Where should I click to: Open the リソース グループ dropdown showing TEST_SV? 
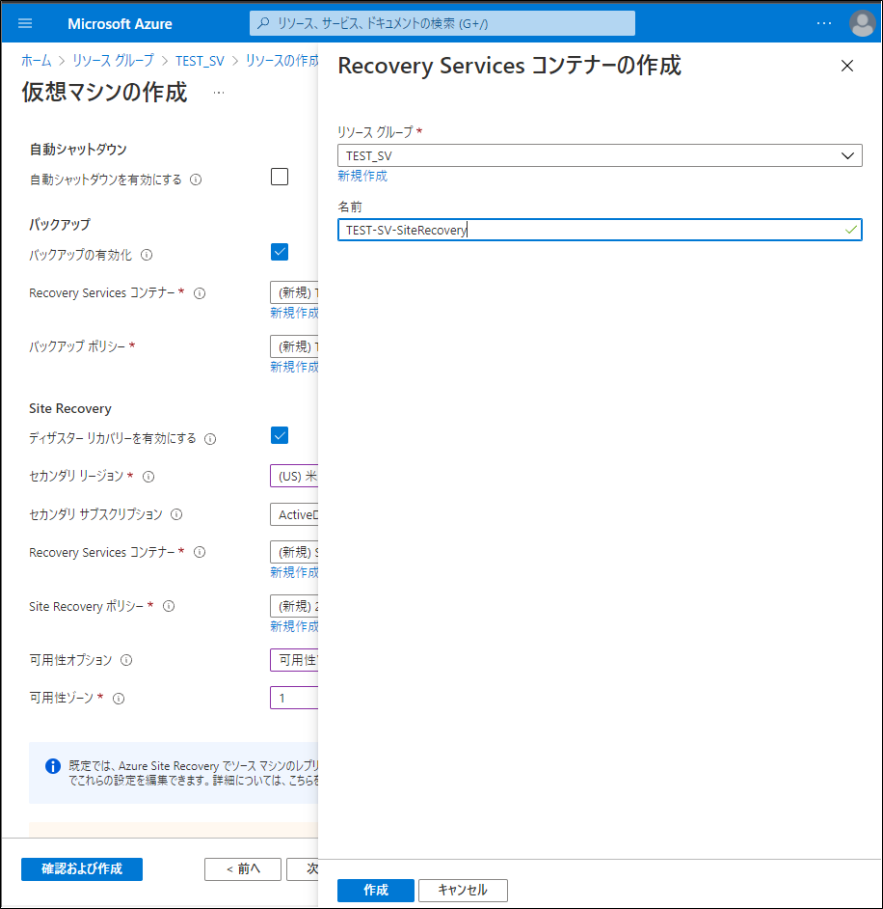click(599, 155)
